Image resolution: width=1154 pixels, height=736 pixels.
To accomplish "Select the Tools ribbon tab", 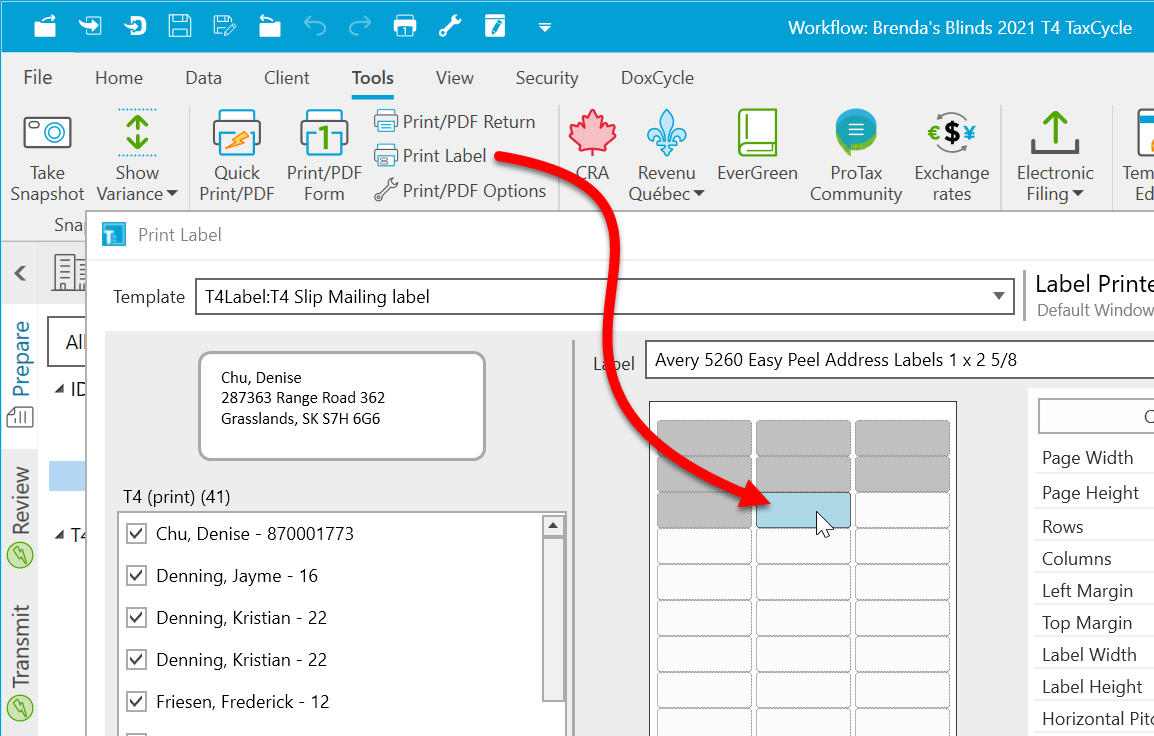I will 372,78.
